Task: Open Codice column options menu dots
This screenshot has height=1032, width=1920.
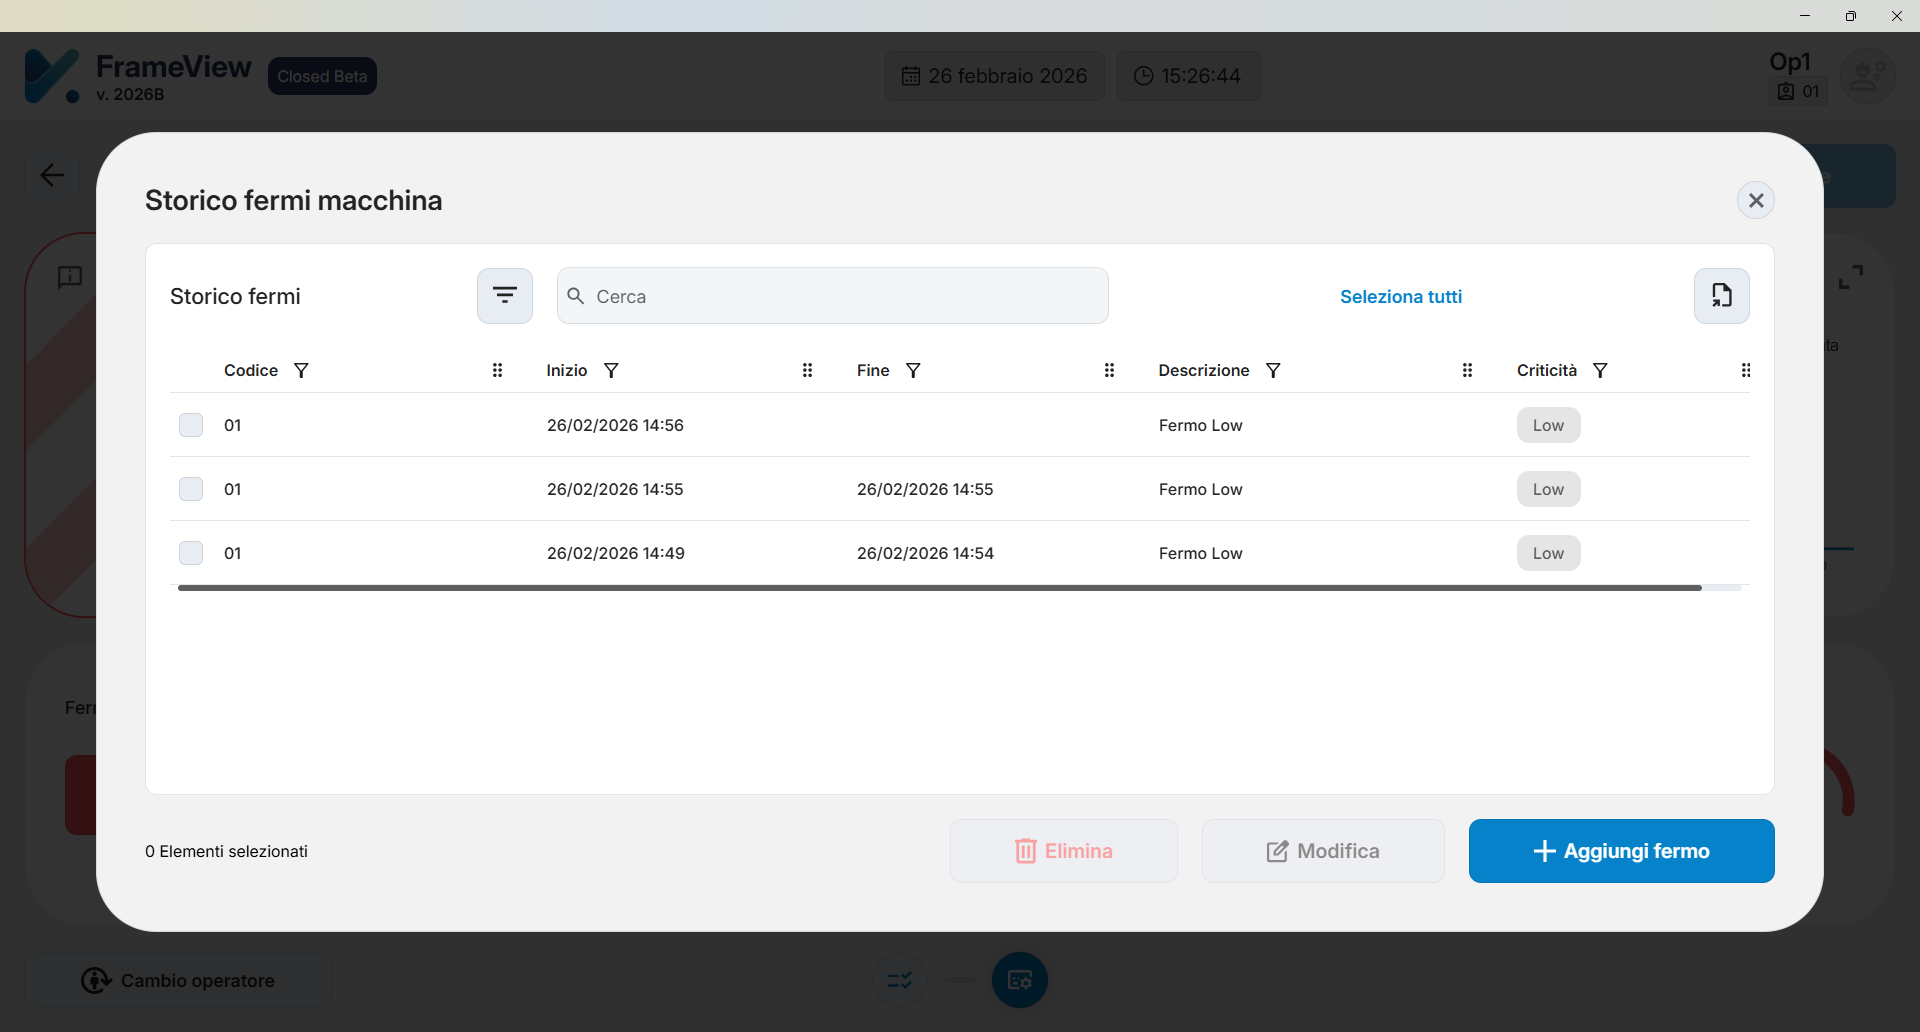Action: (x=497, y=371)
